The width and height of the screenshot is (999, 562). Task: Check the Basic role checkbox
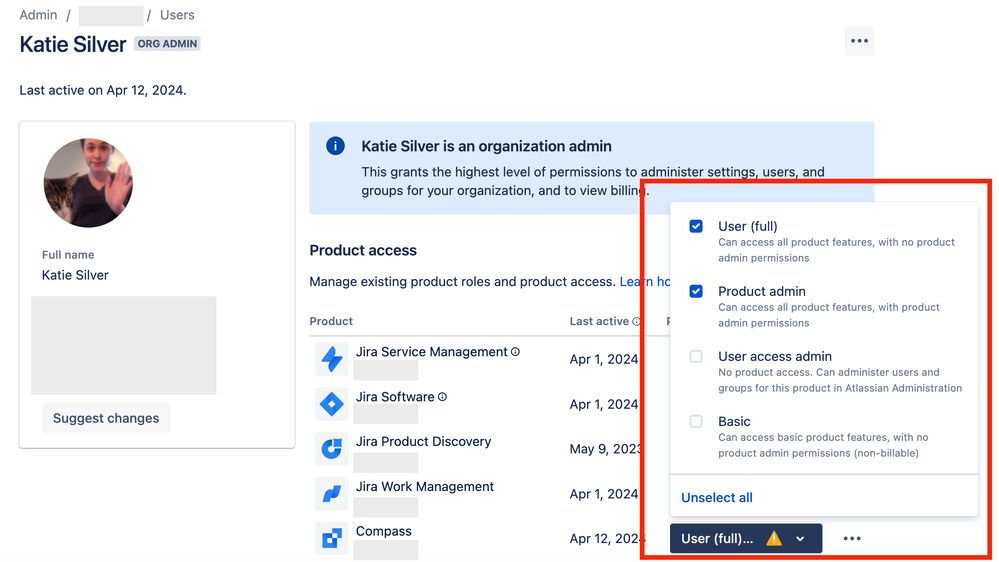point(696,421)
